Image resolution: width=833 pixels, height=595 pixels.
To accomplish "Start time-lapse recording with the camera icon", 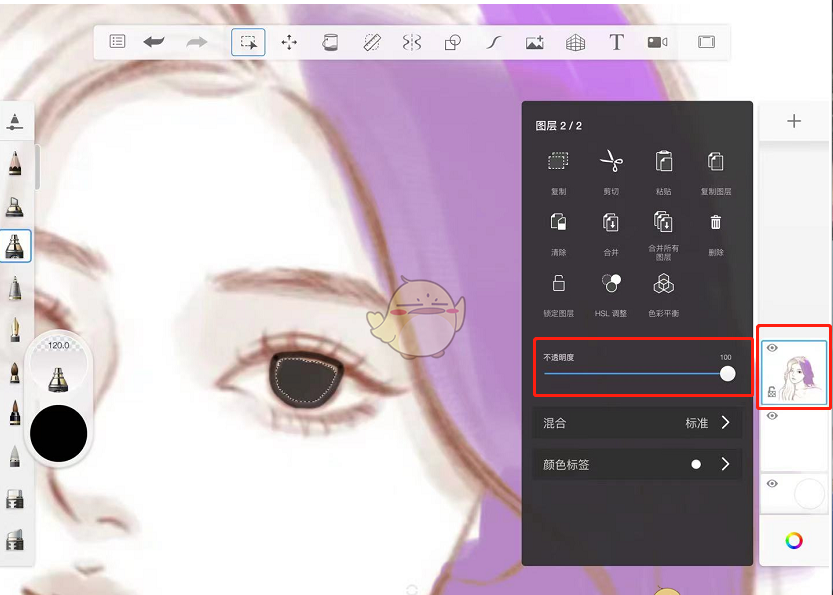I will [x=657, y=42].
